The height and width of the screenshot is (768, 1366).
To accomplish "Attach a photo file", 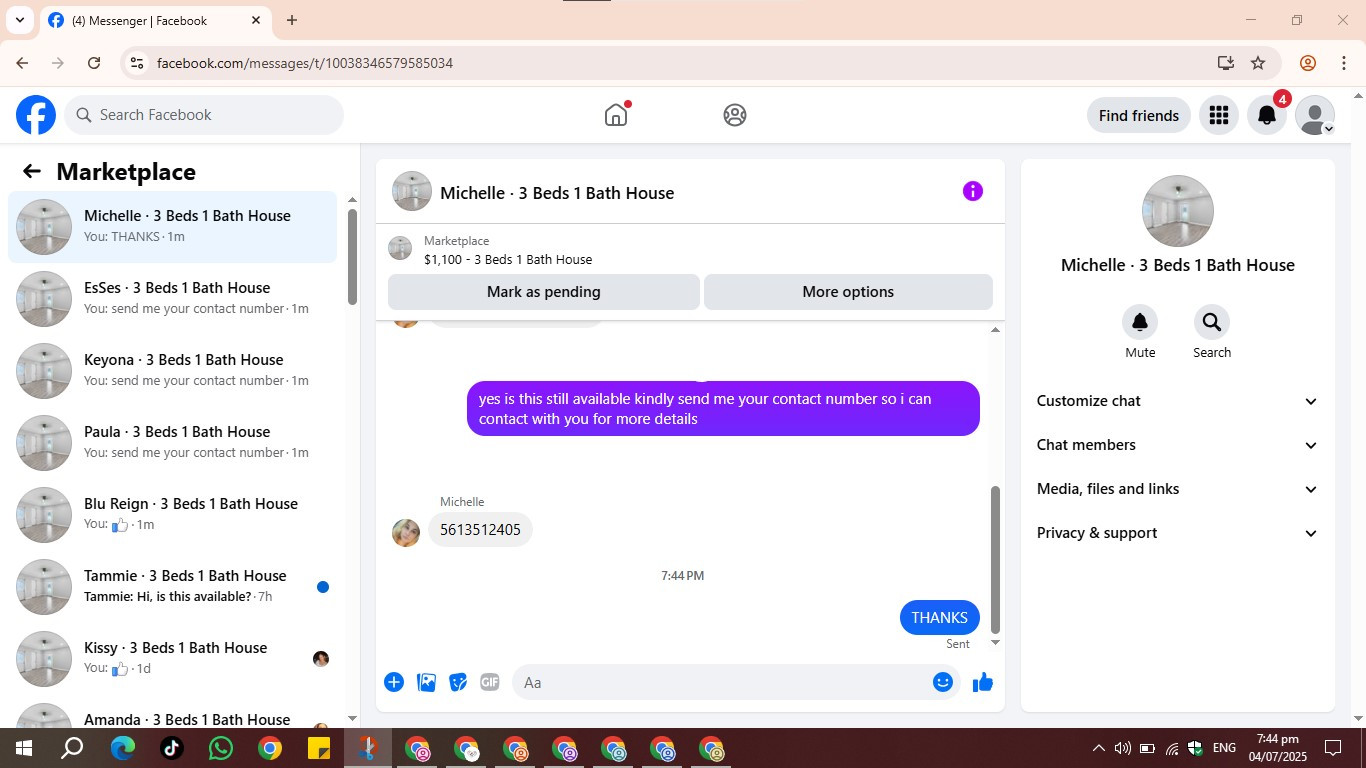I will tap(426, 682).
